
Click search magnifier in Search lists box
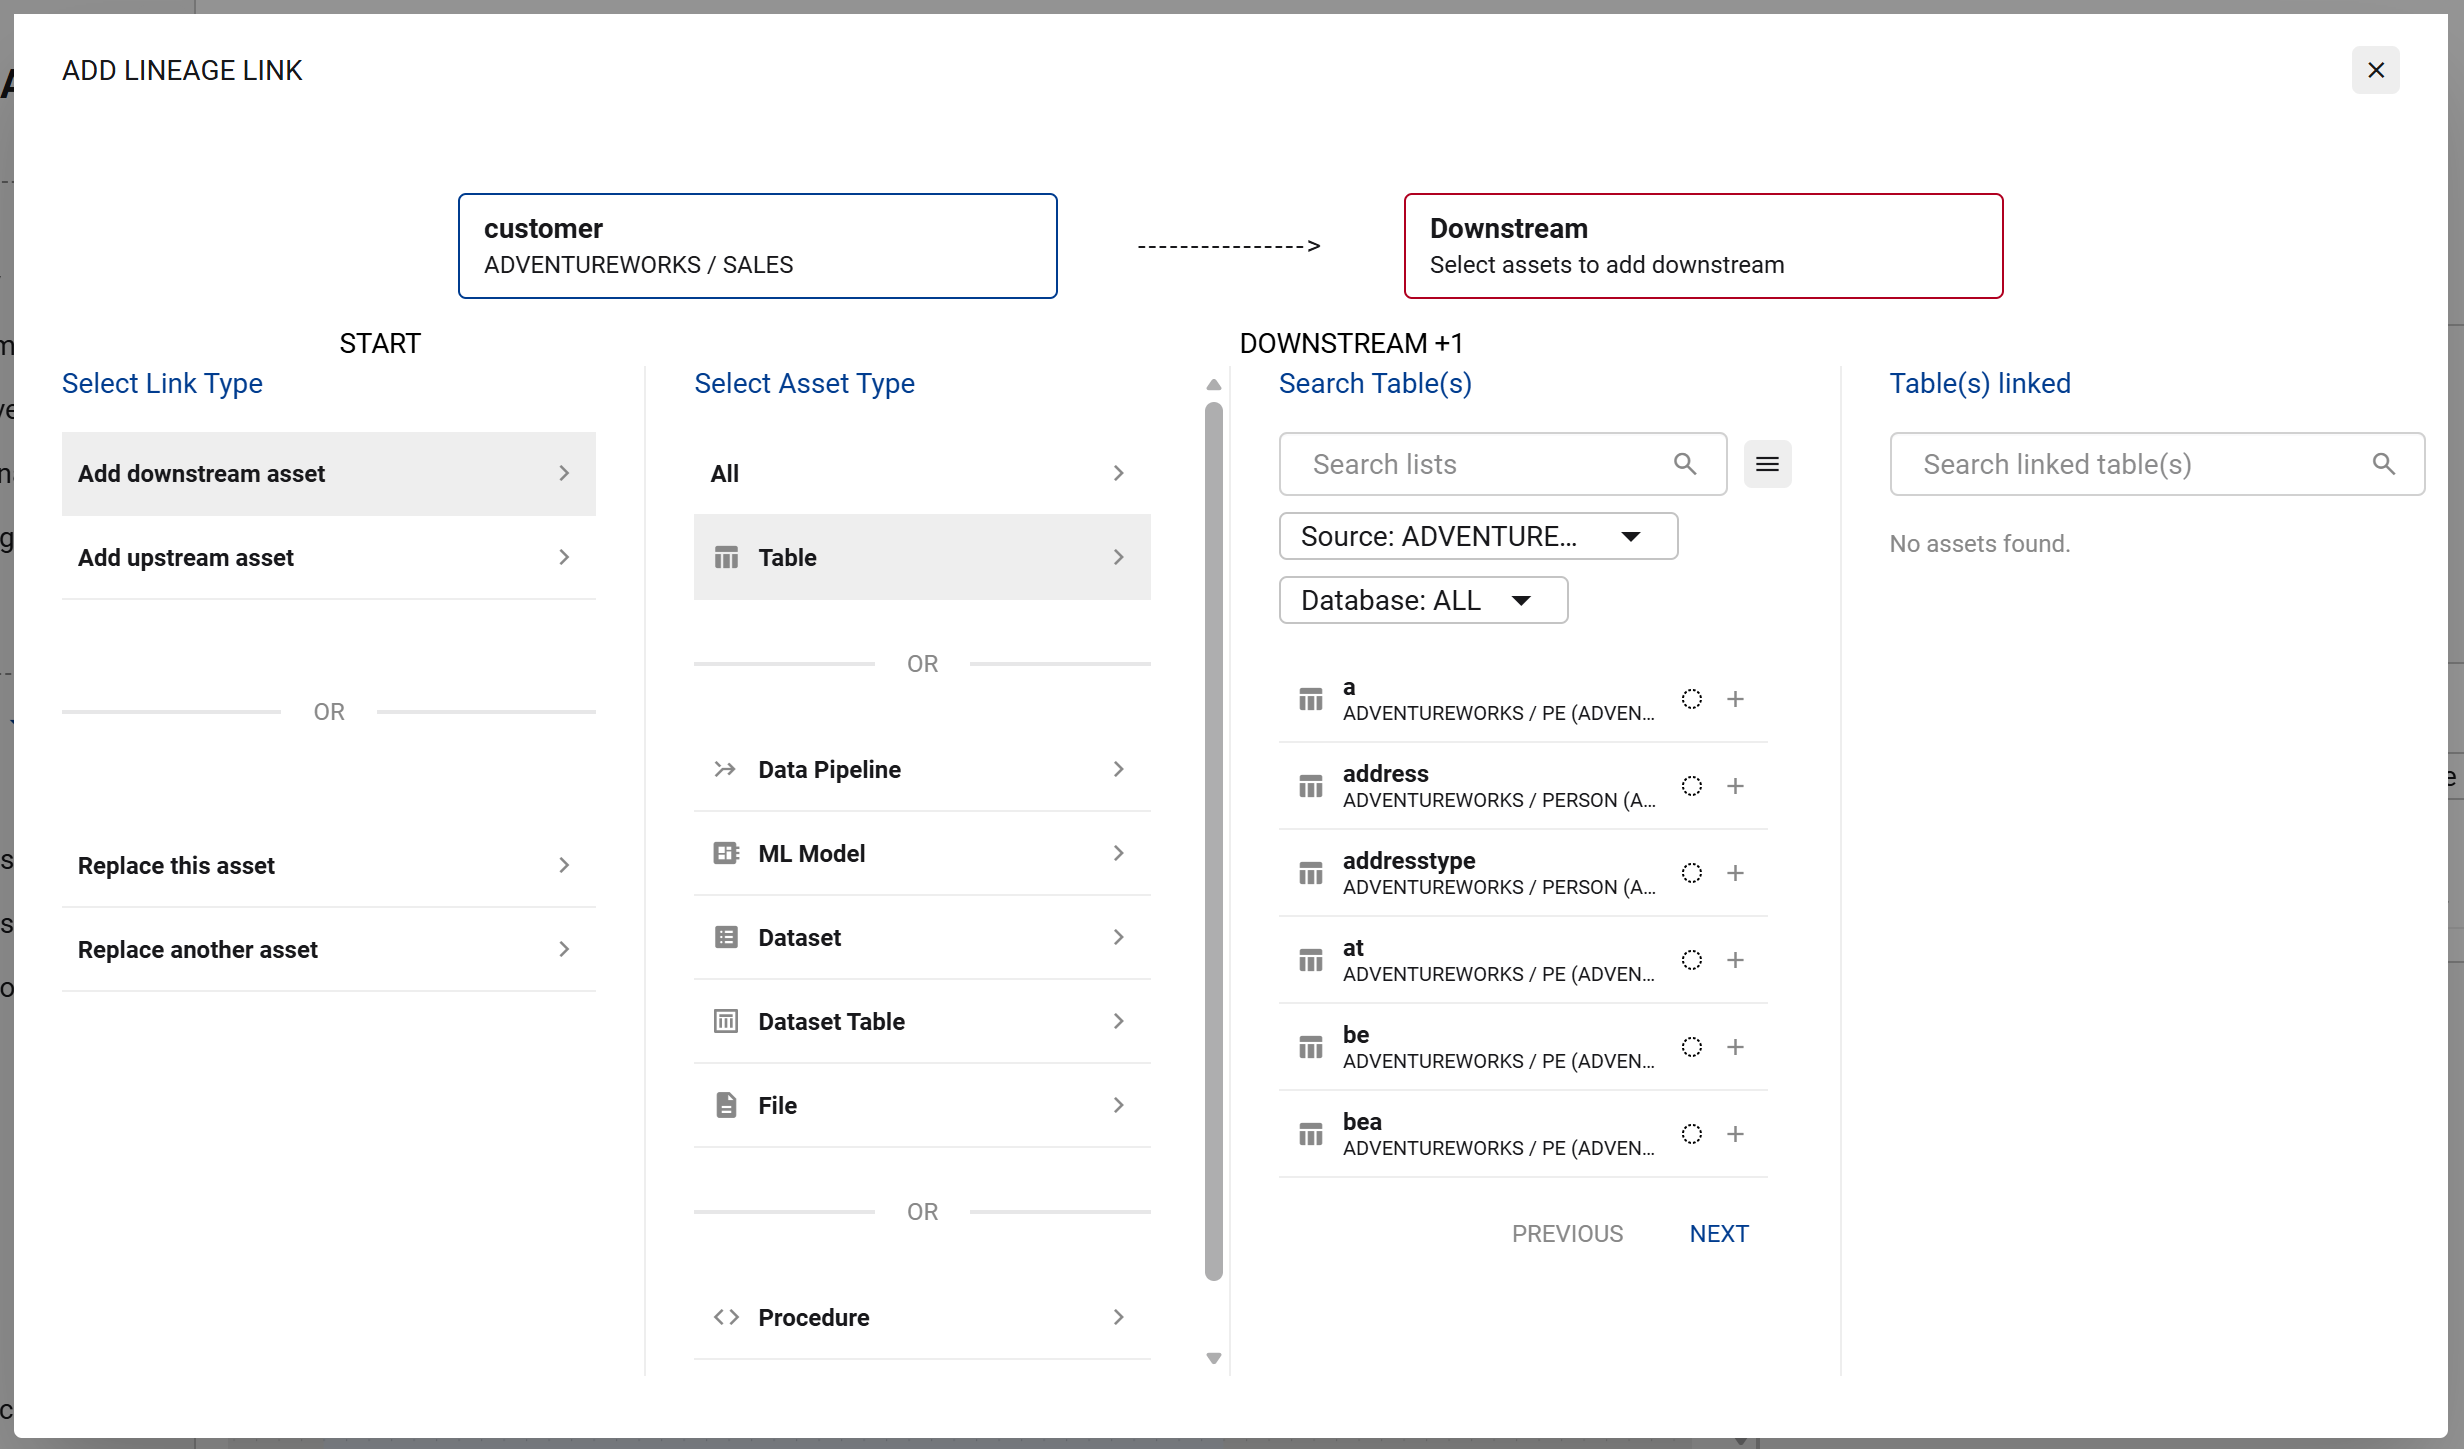click(x=1685, y=464)
